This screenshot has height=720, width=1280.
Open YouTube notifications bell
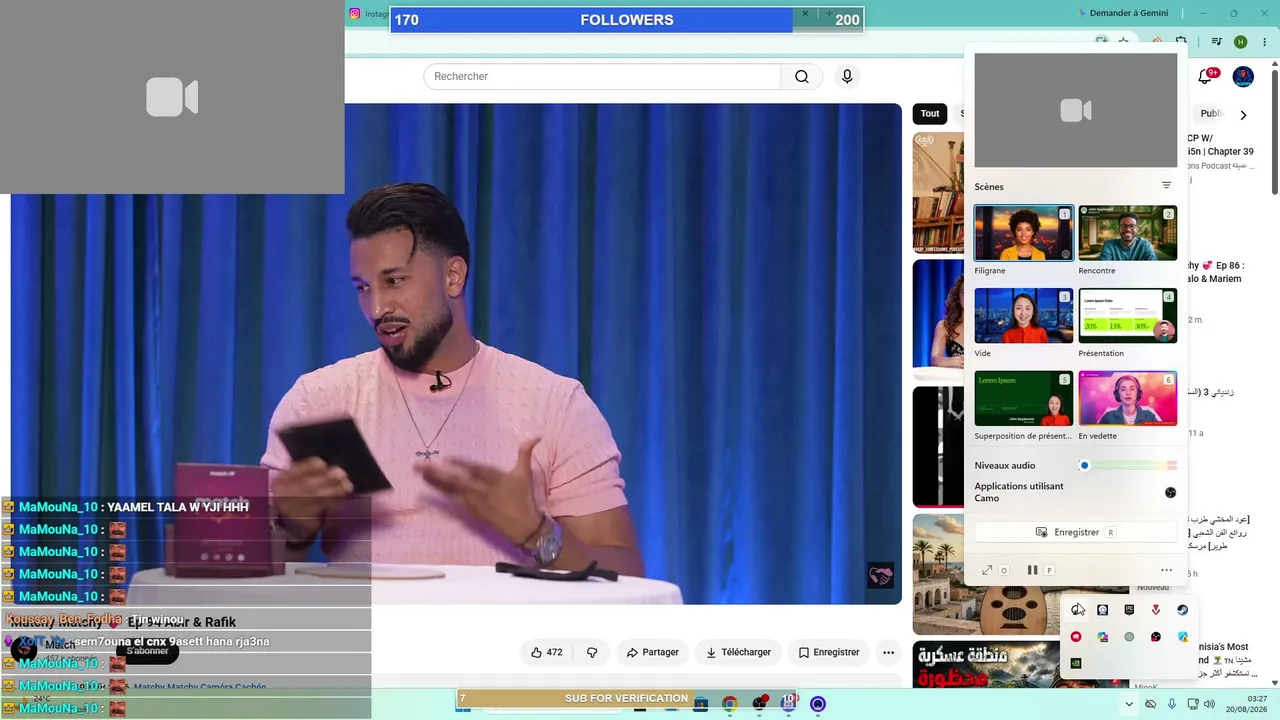[1205, 77]
